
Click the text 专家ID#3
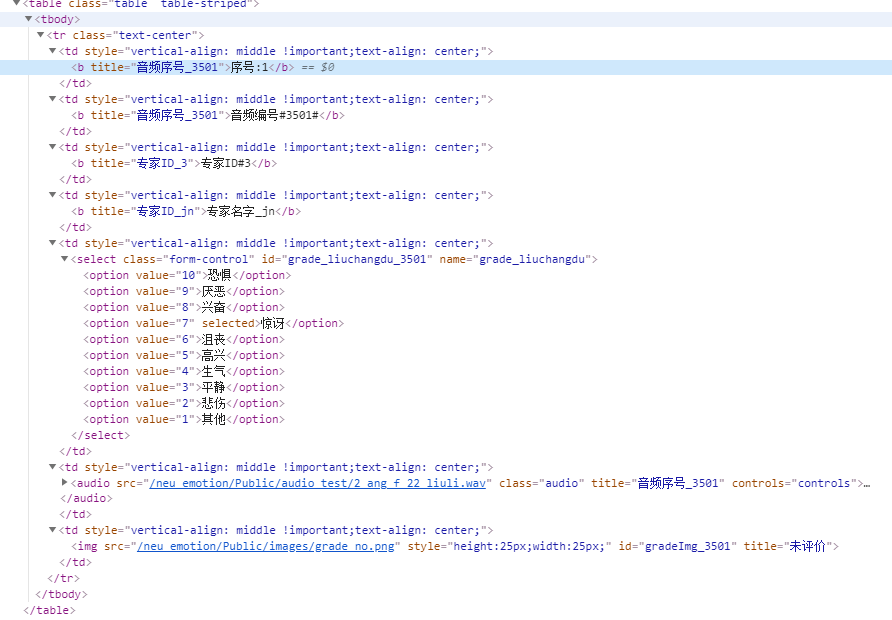226,163
